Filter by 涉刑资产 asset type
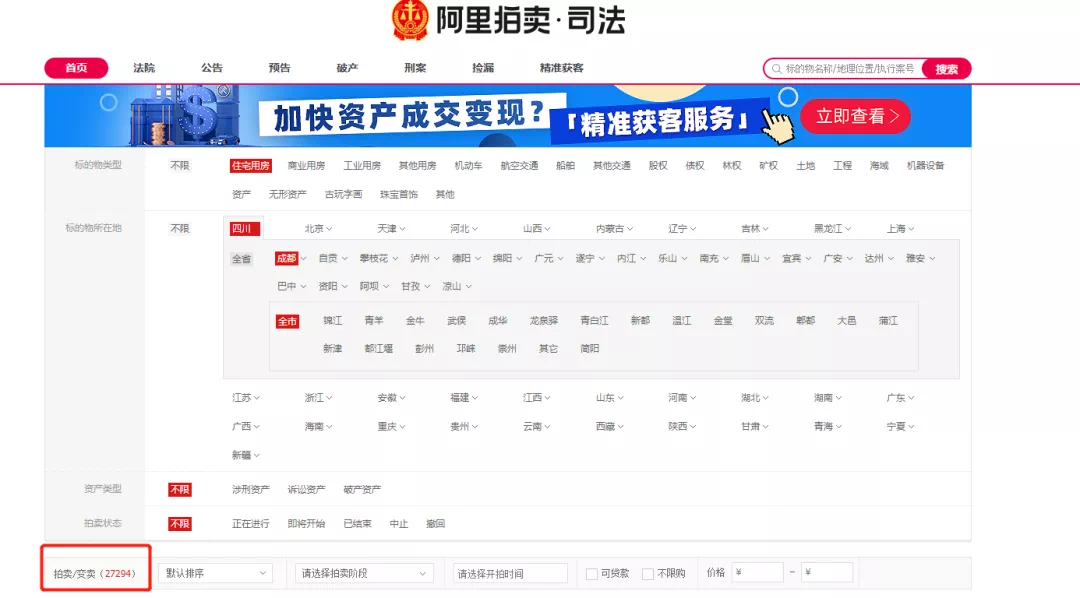 click(251, 490)
